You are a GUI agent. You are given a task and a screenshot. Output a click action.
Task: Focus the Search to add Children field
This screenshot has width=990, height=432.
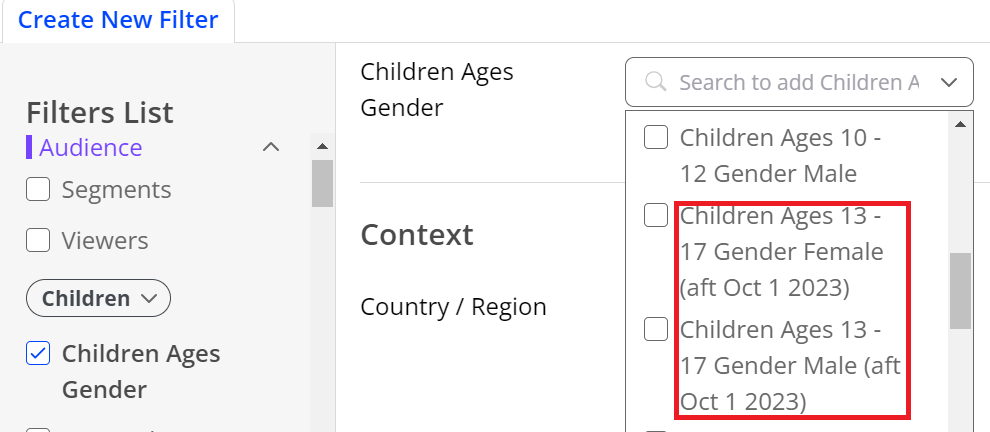coord(799,82)
